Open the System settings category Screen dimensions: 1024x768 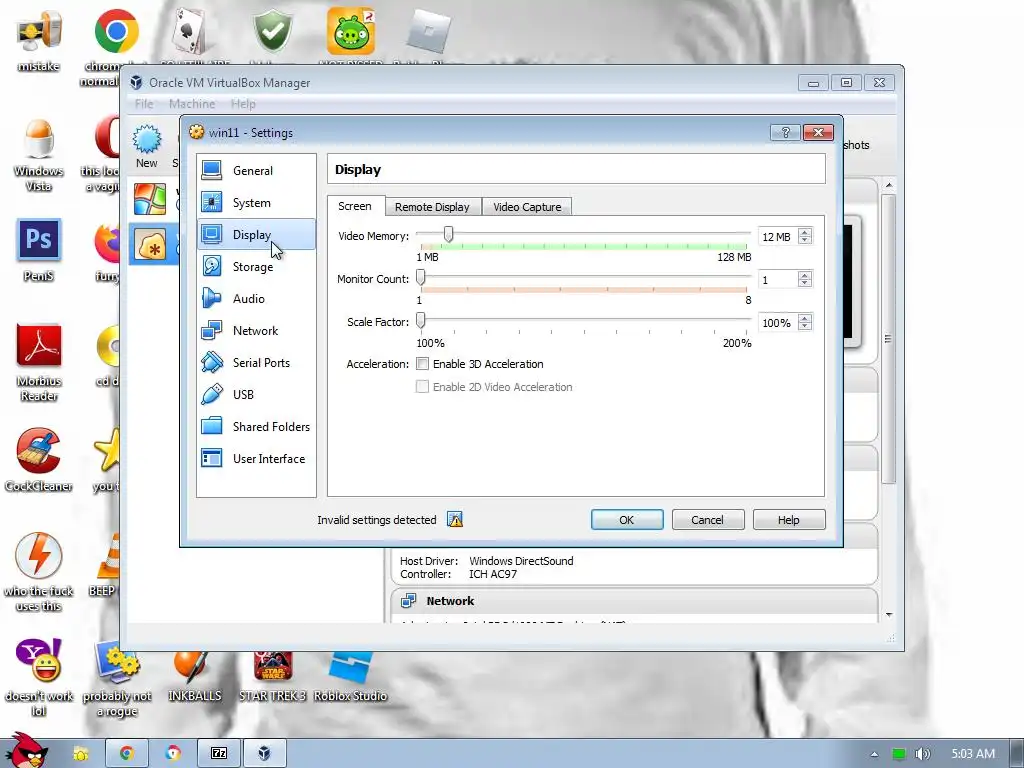[256, 202]
